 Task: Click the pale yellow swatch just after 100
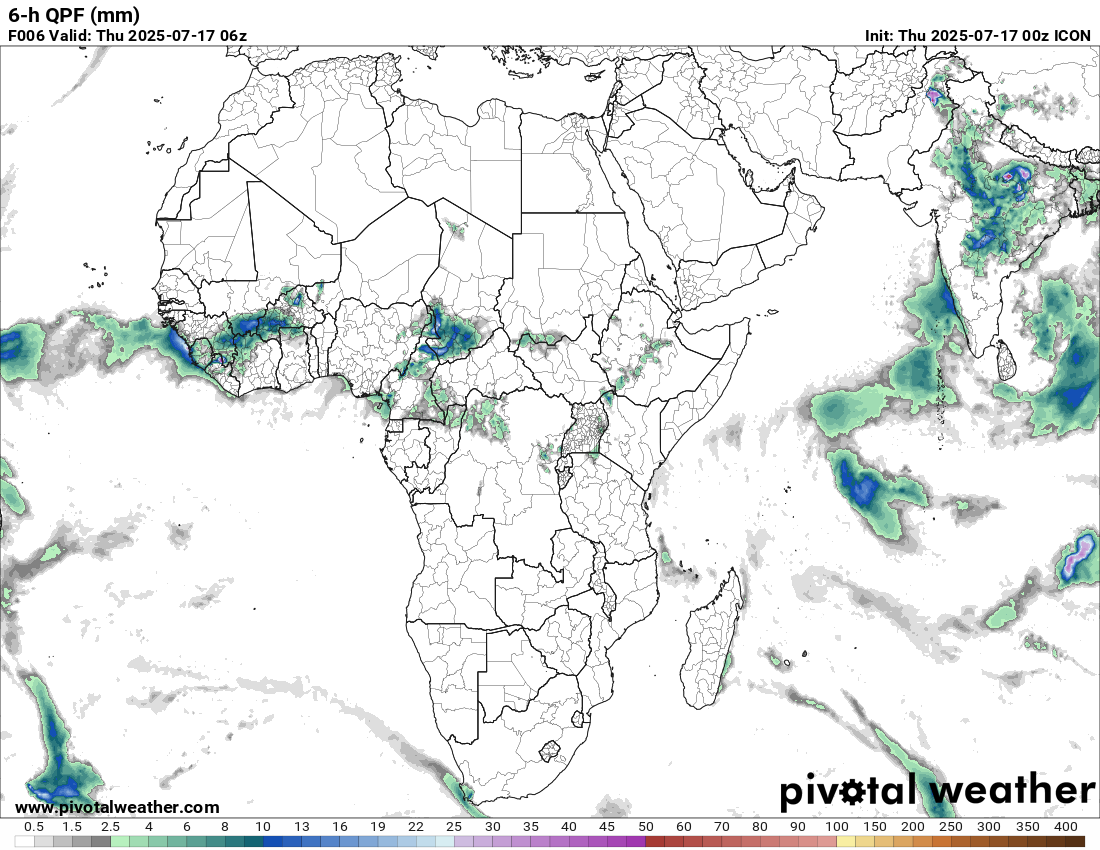click(845, 841)
